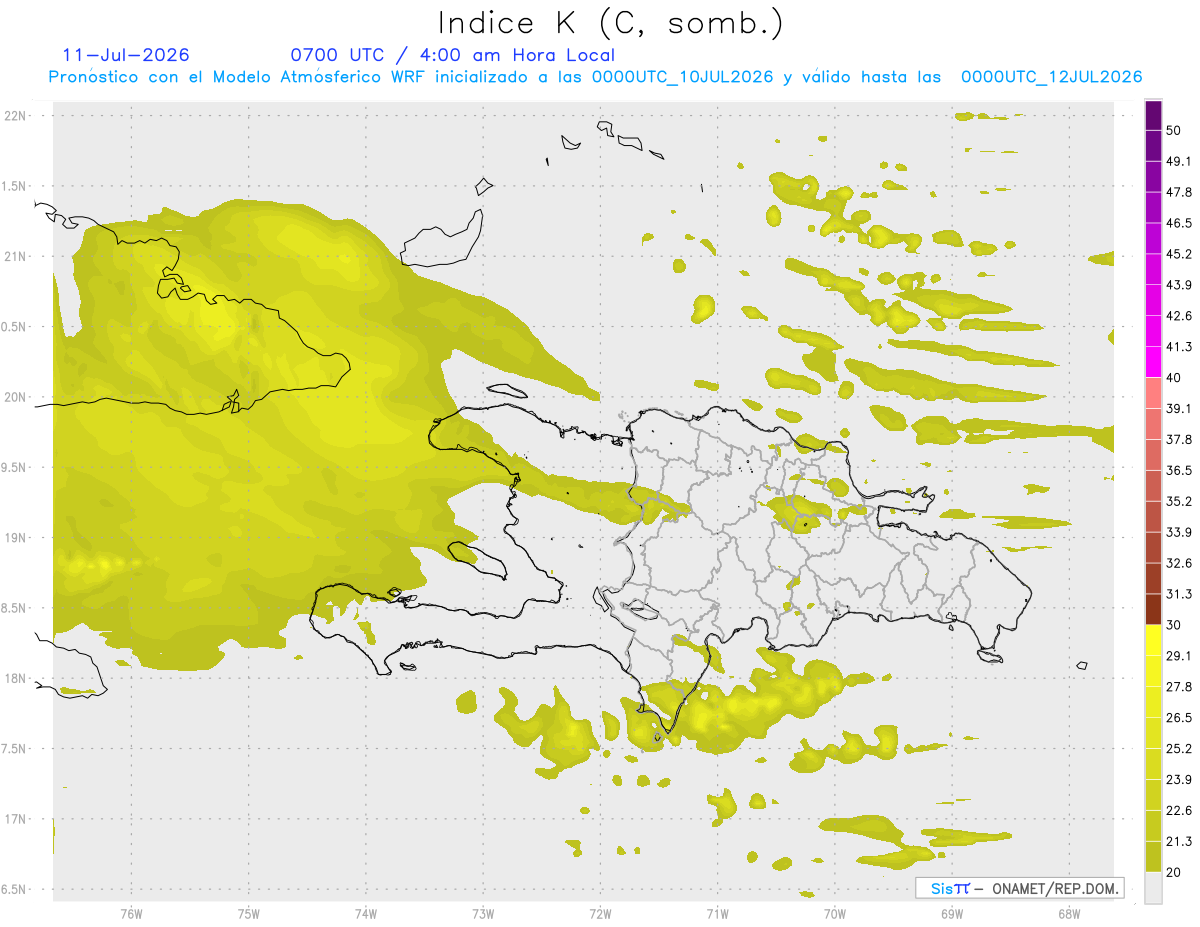Screen dimensions: 1200x927
Task: Click the magenta color band between 41.3 and 42.6
Action: pos(1154,331)
